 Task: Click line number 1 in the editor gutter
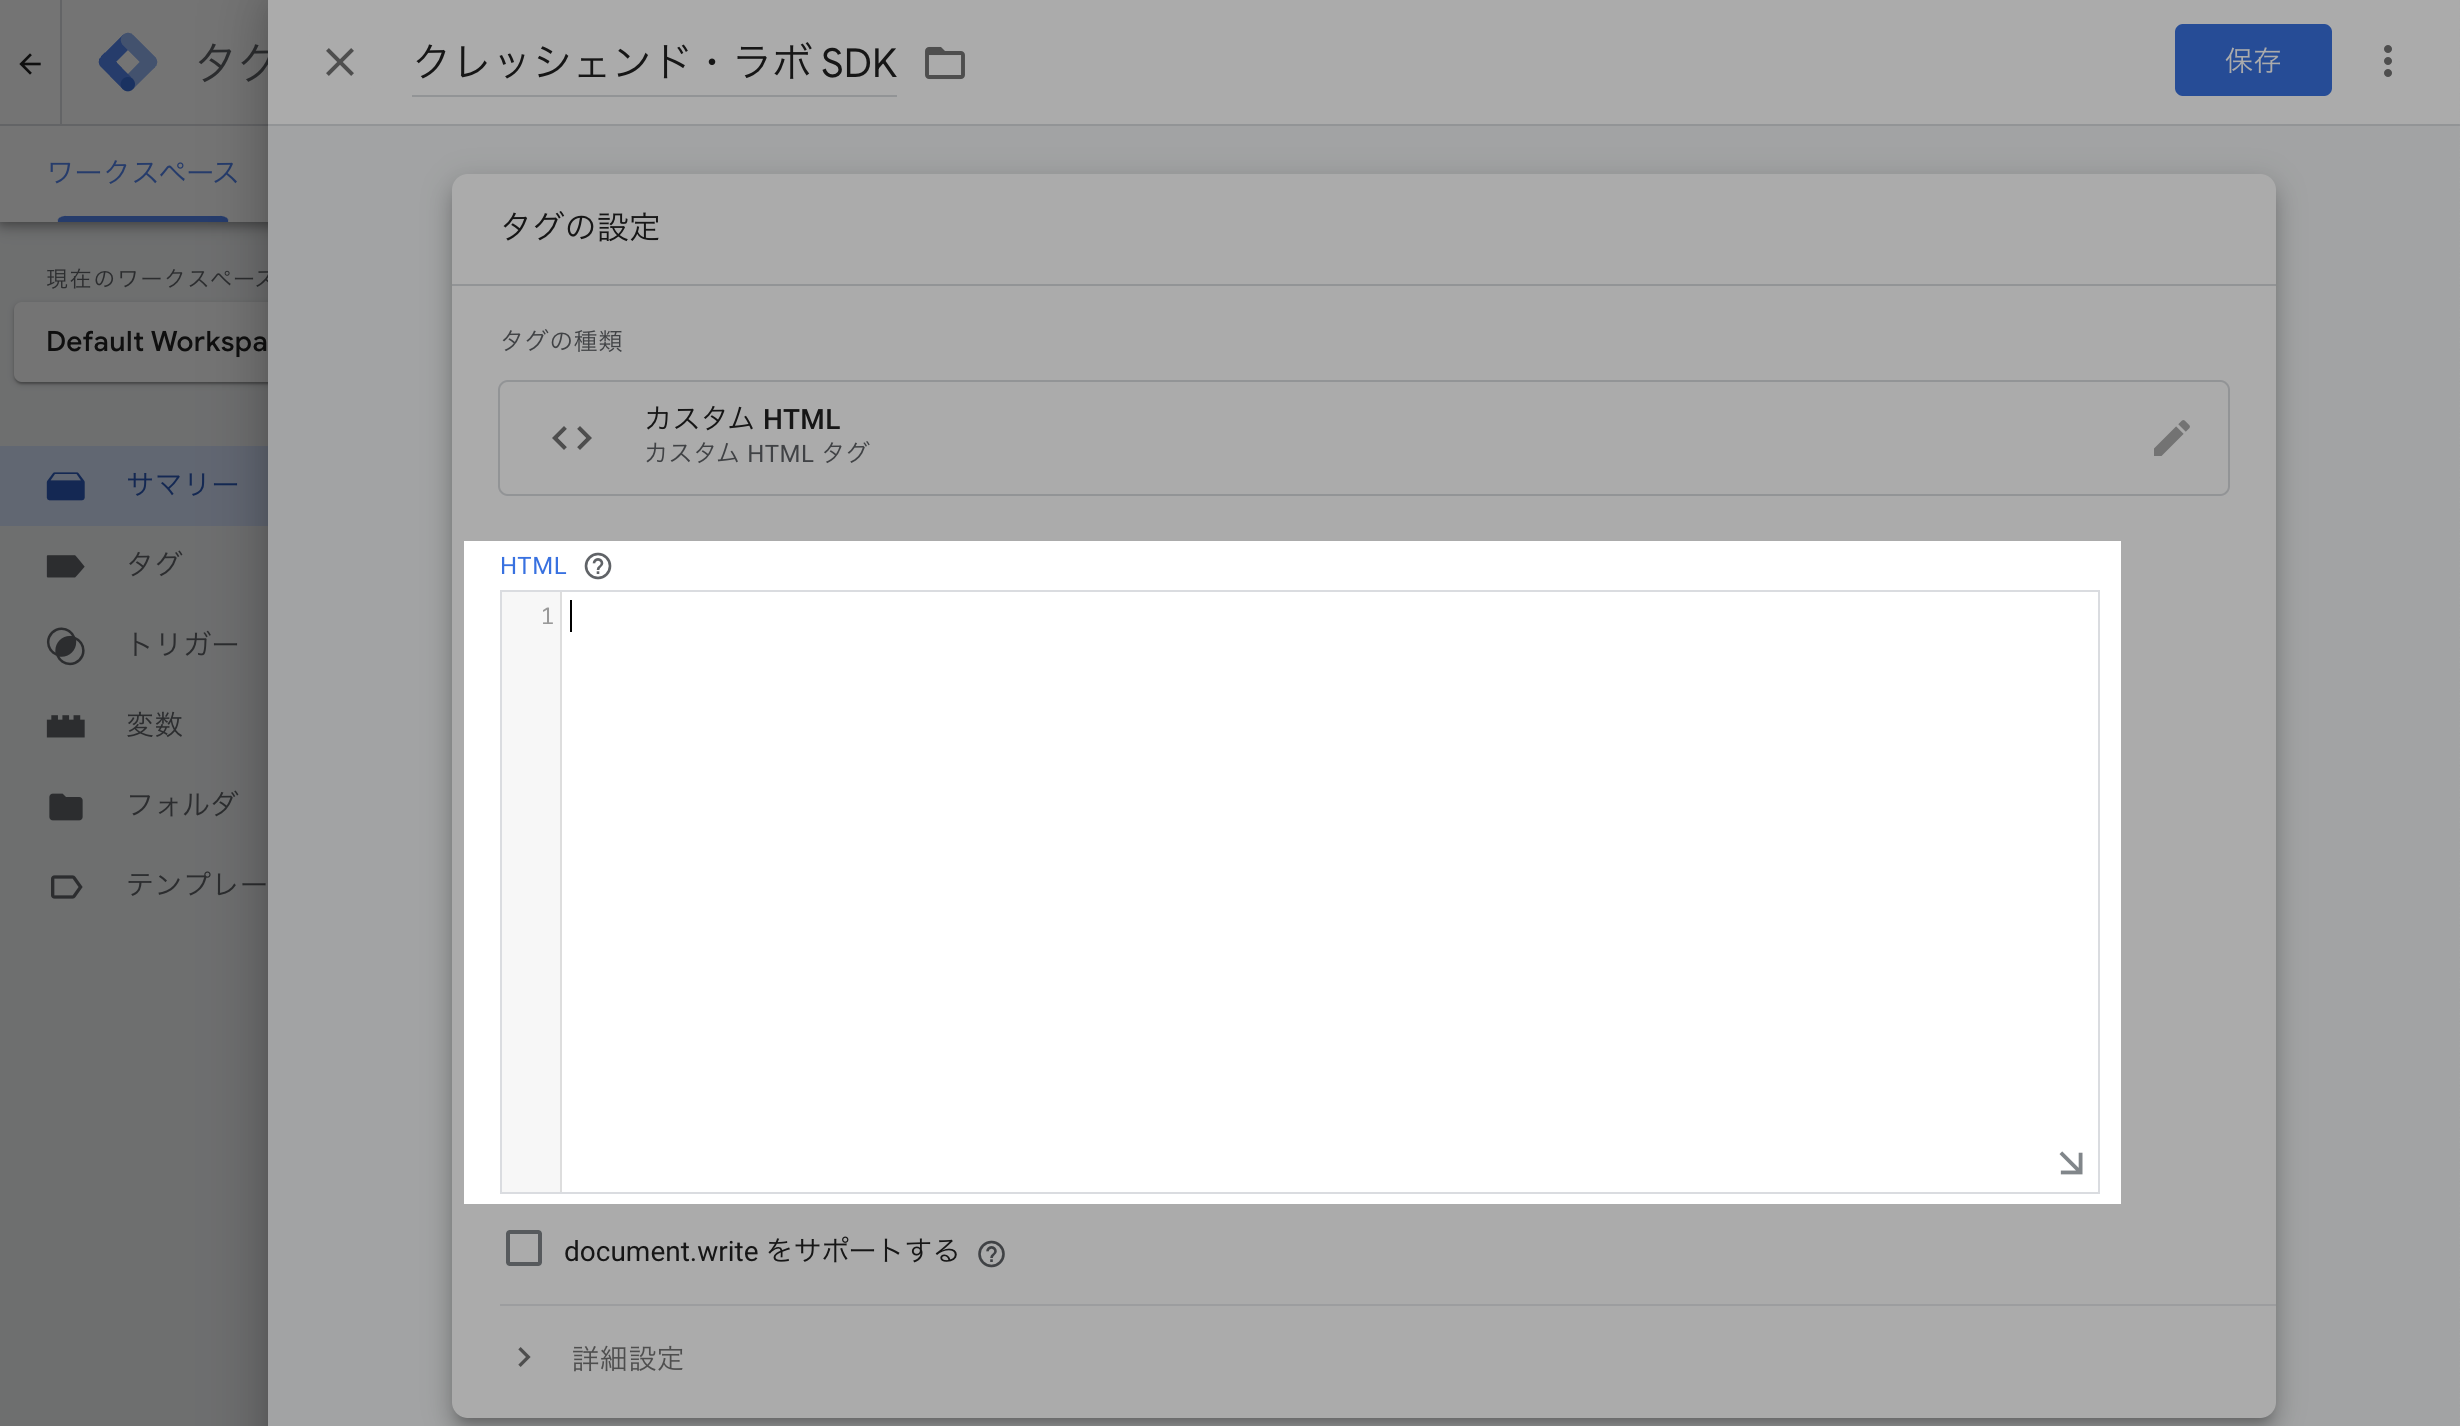547,616
